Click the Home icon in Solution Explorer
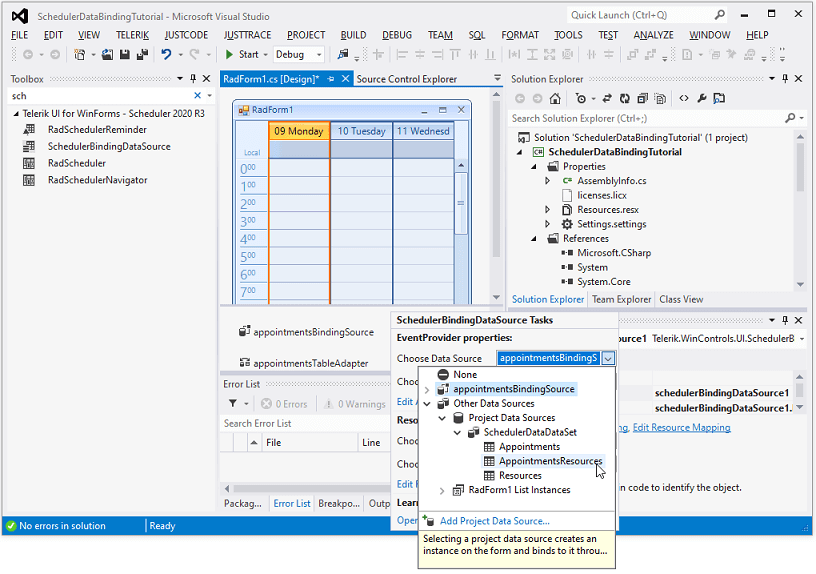This screenshot has height=574, width=816. (x=555, y=98)
